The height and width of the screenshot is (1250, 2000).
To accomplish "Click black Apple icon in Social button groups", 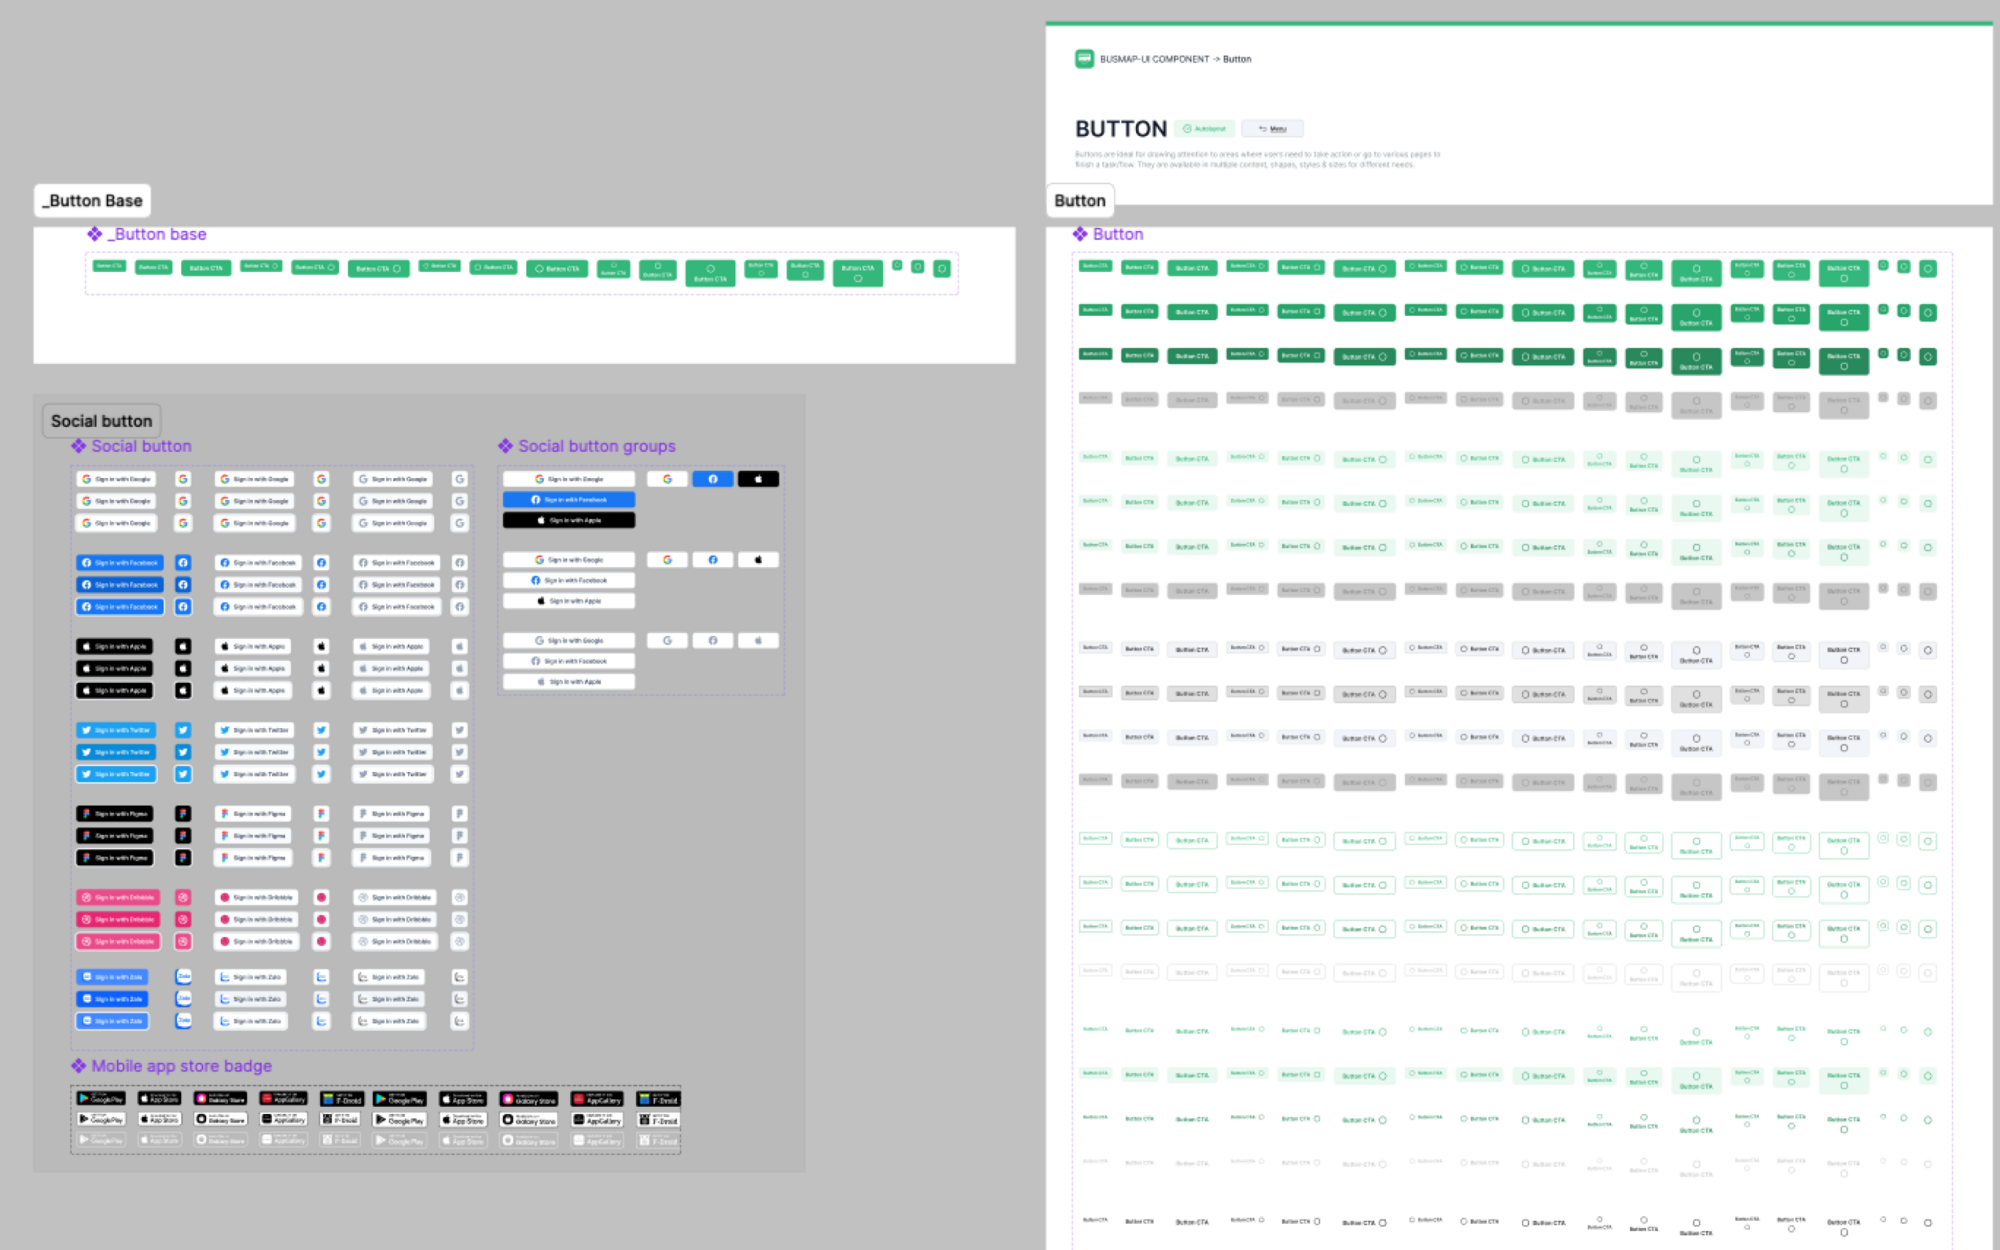I will 758,479.
